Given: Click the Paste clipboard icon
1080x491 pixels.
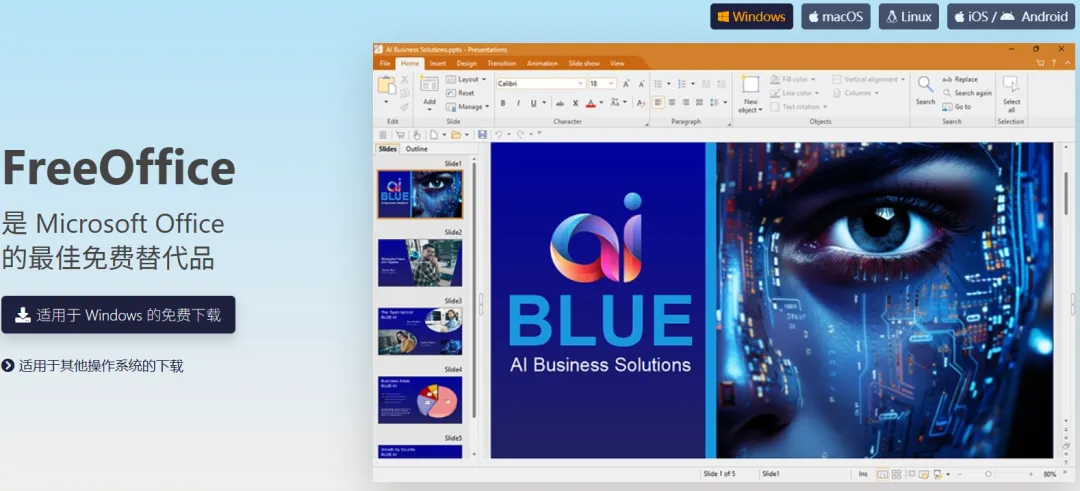Looking at the screenshot, I should tap(386, 85).
